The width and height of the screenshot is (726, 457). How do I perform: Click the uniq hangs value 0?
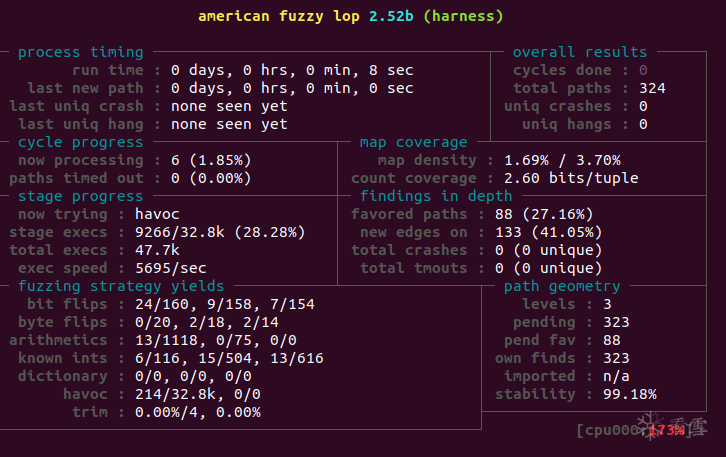(643, 125)
